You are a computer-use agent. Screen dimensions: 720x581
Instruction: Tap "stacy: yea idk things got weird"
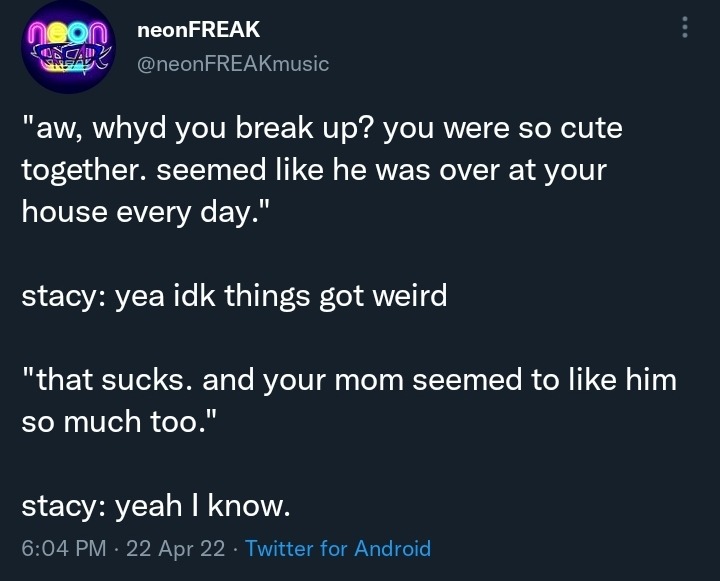pos(234,297)
